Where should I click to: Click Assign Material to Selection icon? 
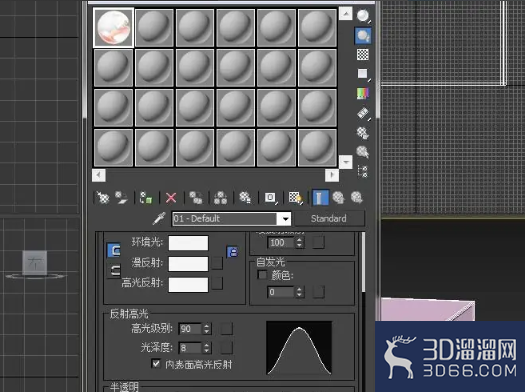[146, 198]
